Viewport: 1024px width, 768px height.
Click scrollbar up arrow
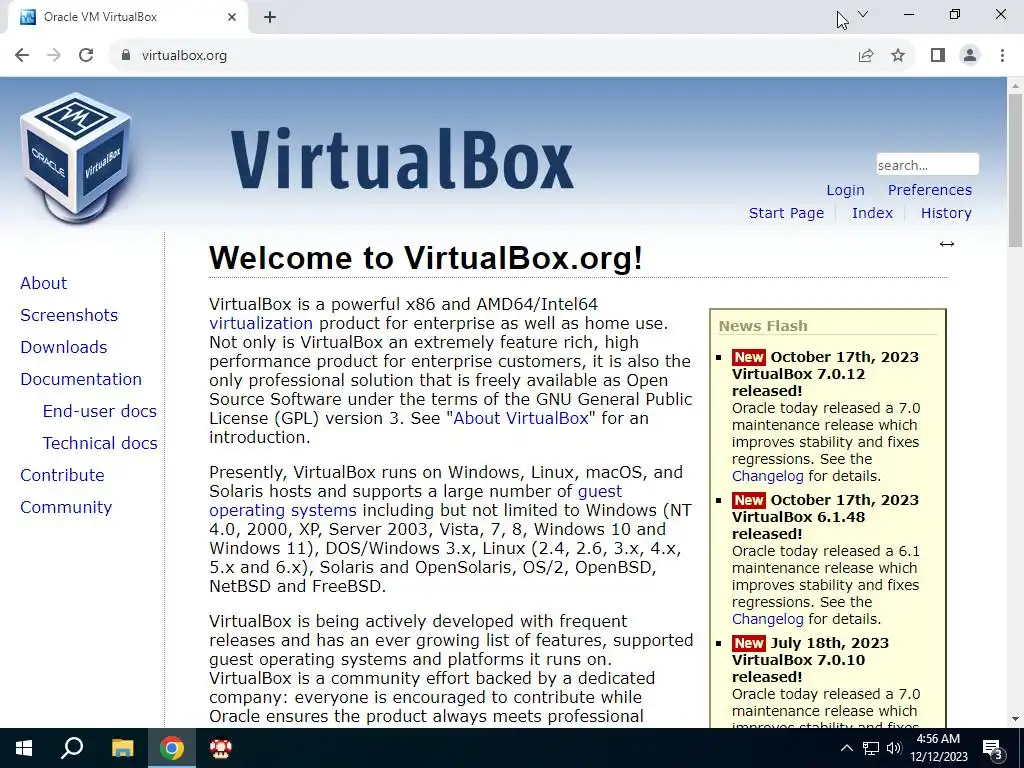1015,85
